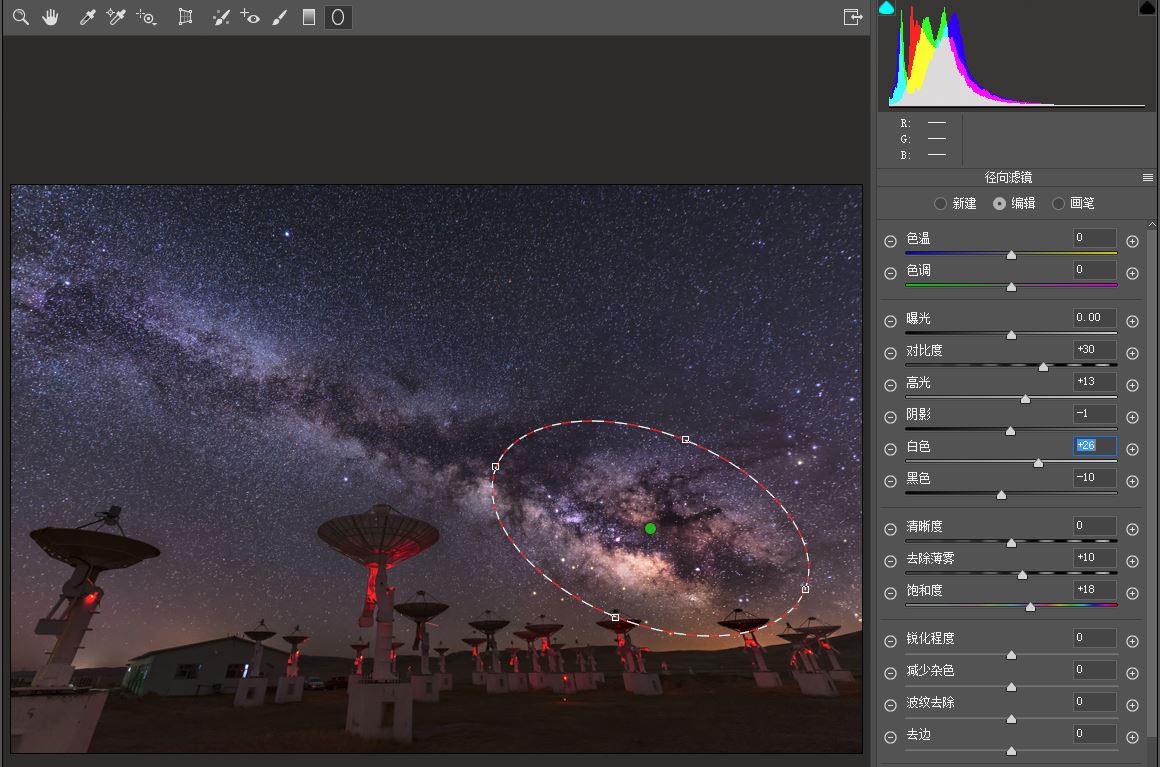This screenshot has width=1160, height=767.
Task: Click the 色温 value input field
Action: click(1094, 238)
